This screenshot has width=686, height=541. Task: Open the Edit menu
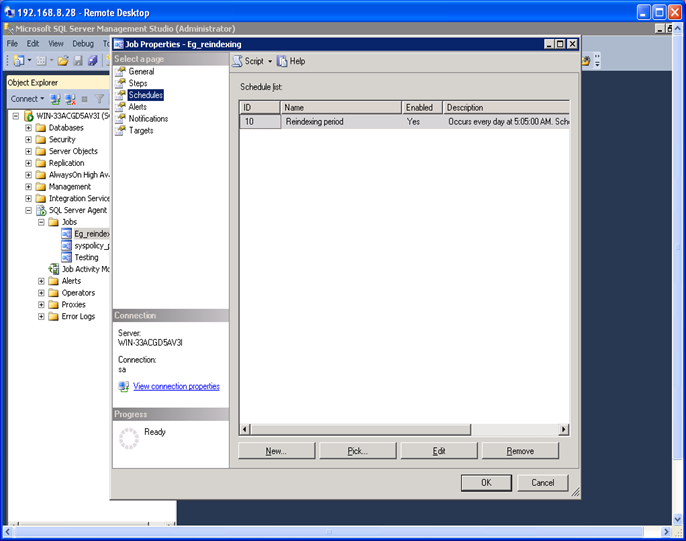click(33, 44)
